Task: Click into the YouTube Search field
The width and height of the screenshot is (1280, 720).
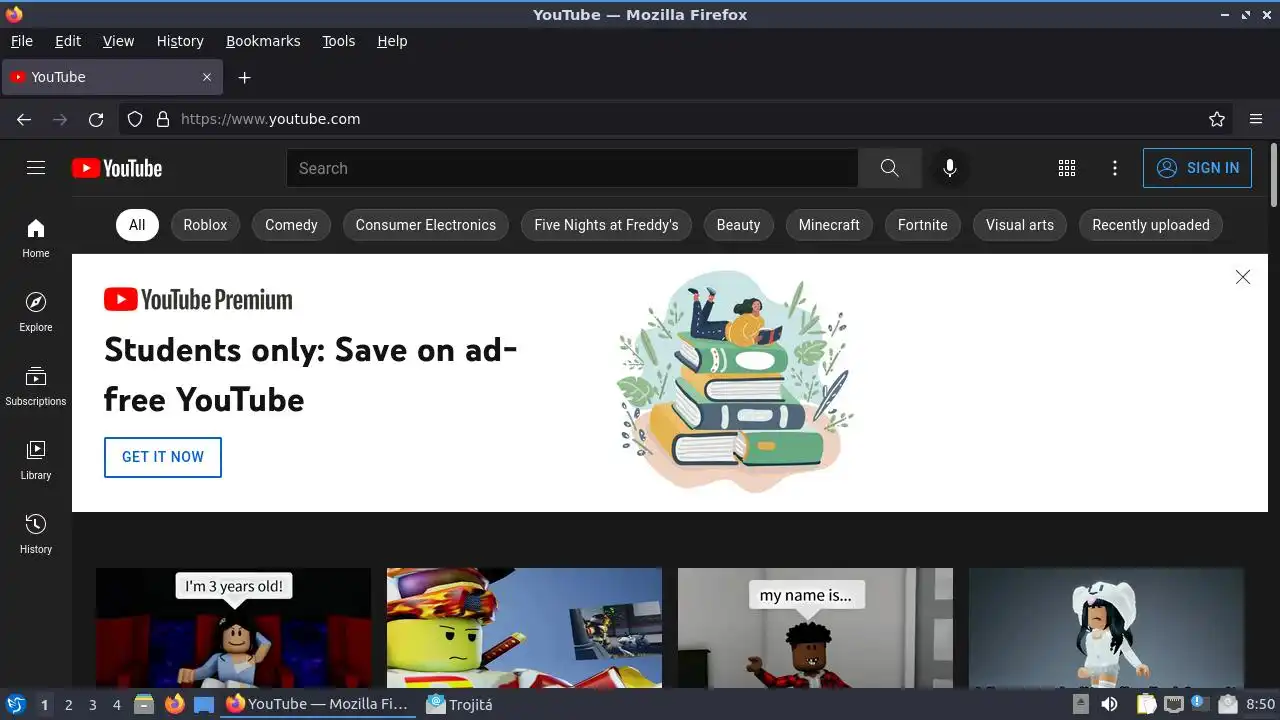Action: (572, 168)
